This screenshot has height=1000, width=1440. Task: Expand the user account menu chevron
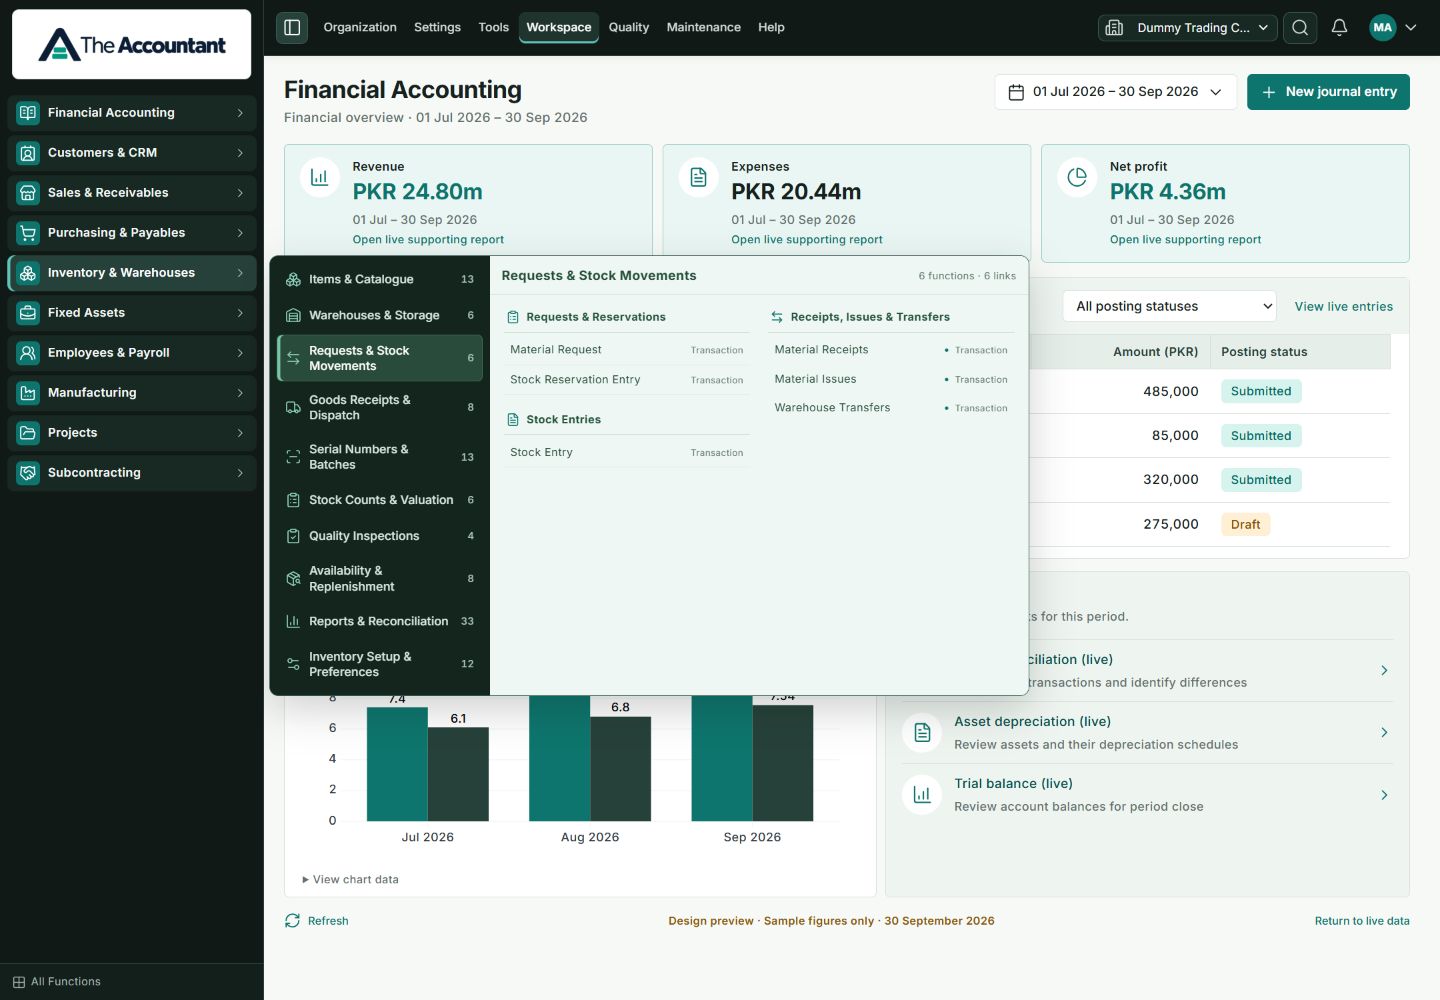(x=1411, y=28)
